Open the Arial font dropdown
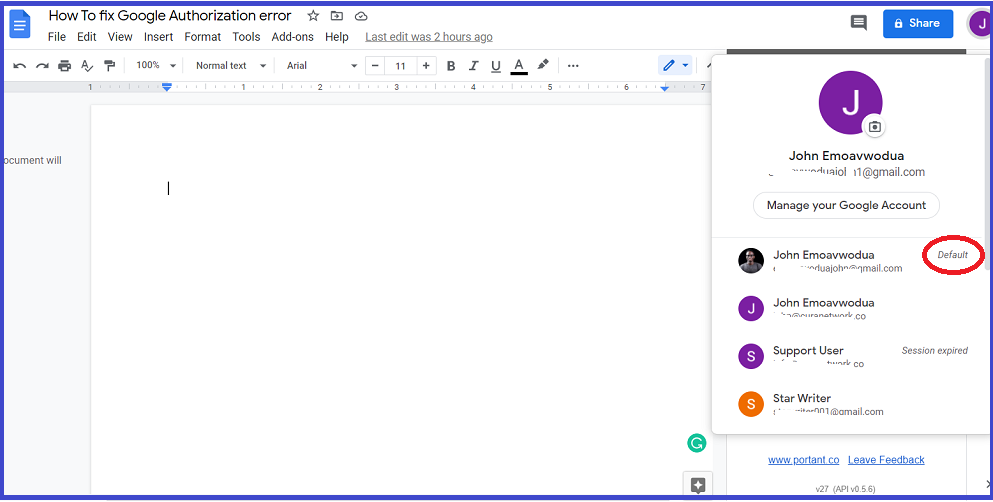The image size is (993, 502). (x=322, y=65)
